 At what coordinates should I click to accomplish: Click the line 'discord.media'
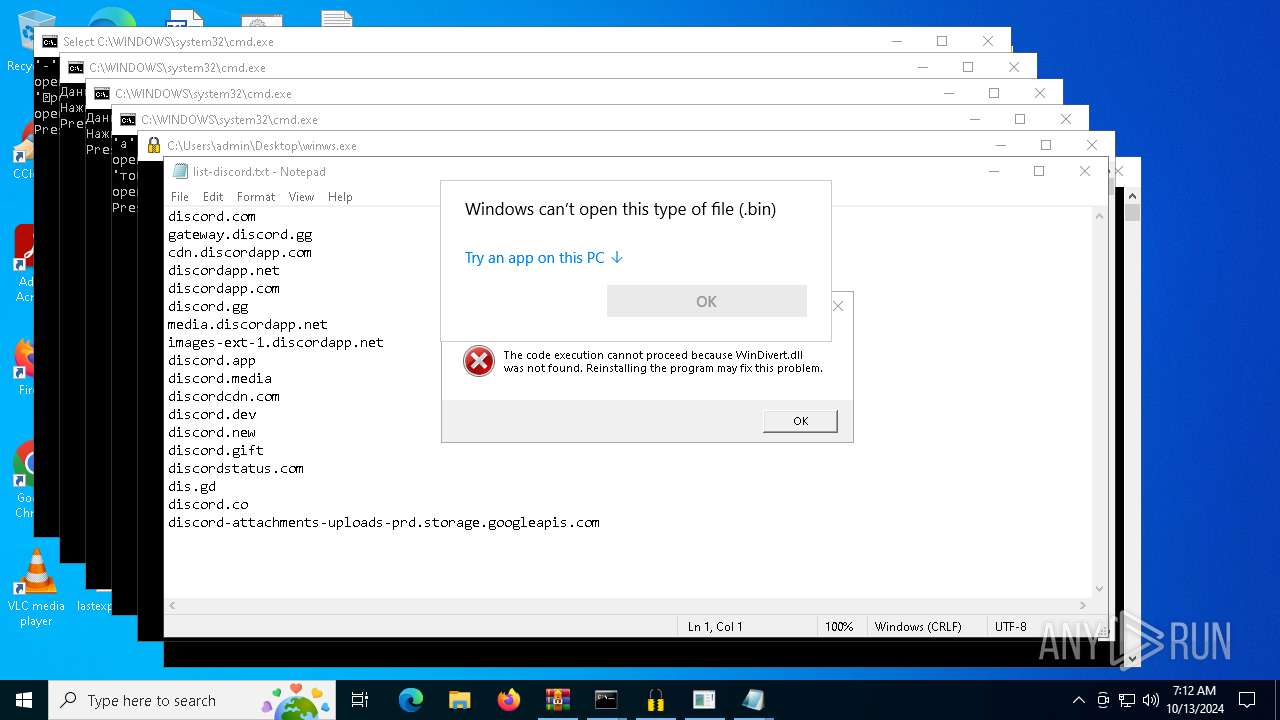click(220, 378)
